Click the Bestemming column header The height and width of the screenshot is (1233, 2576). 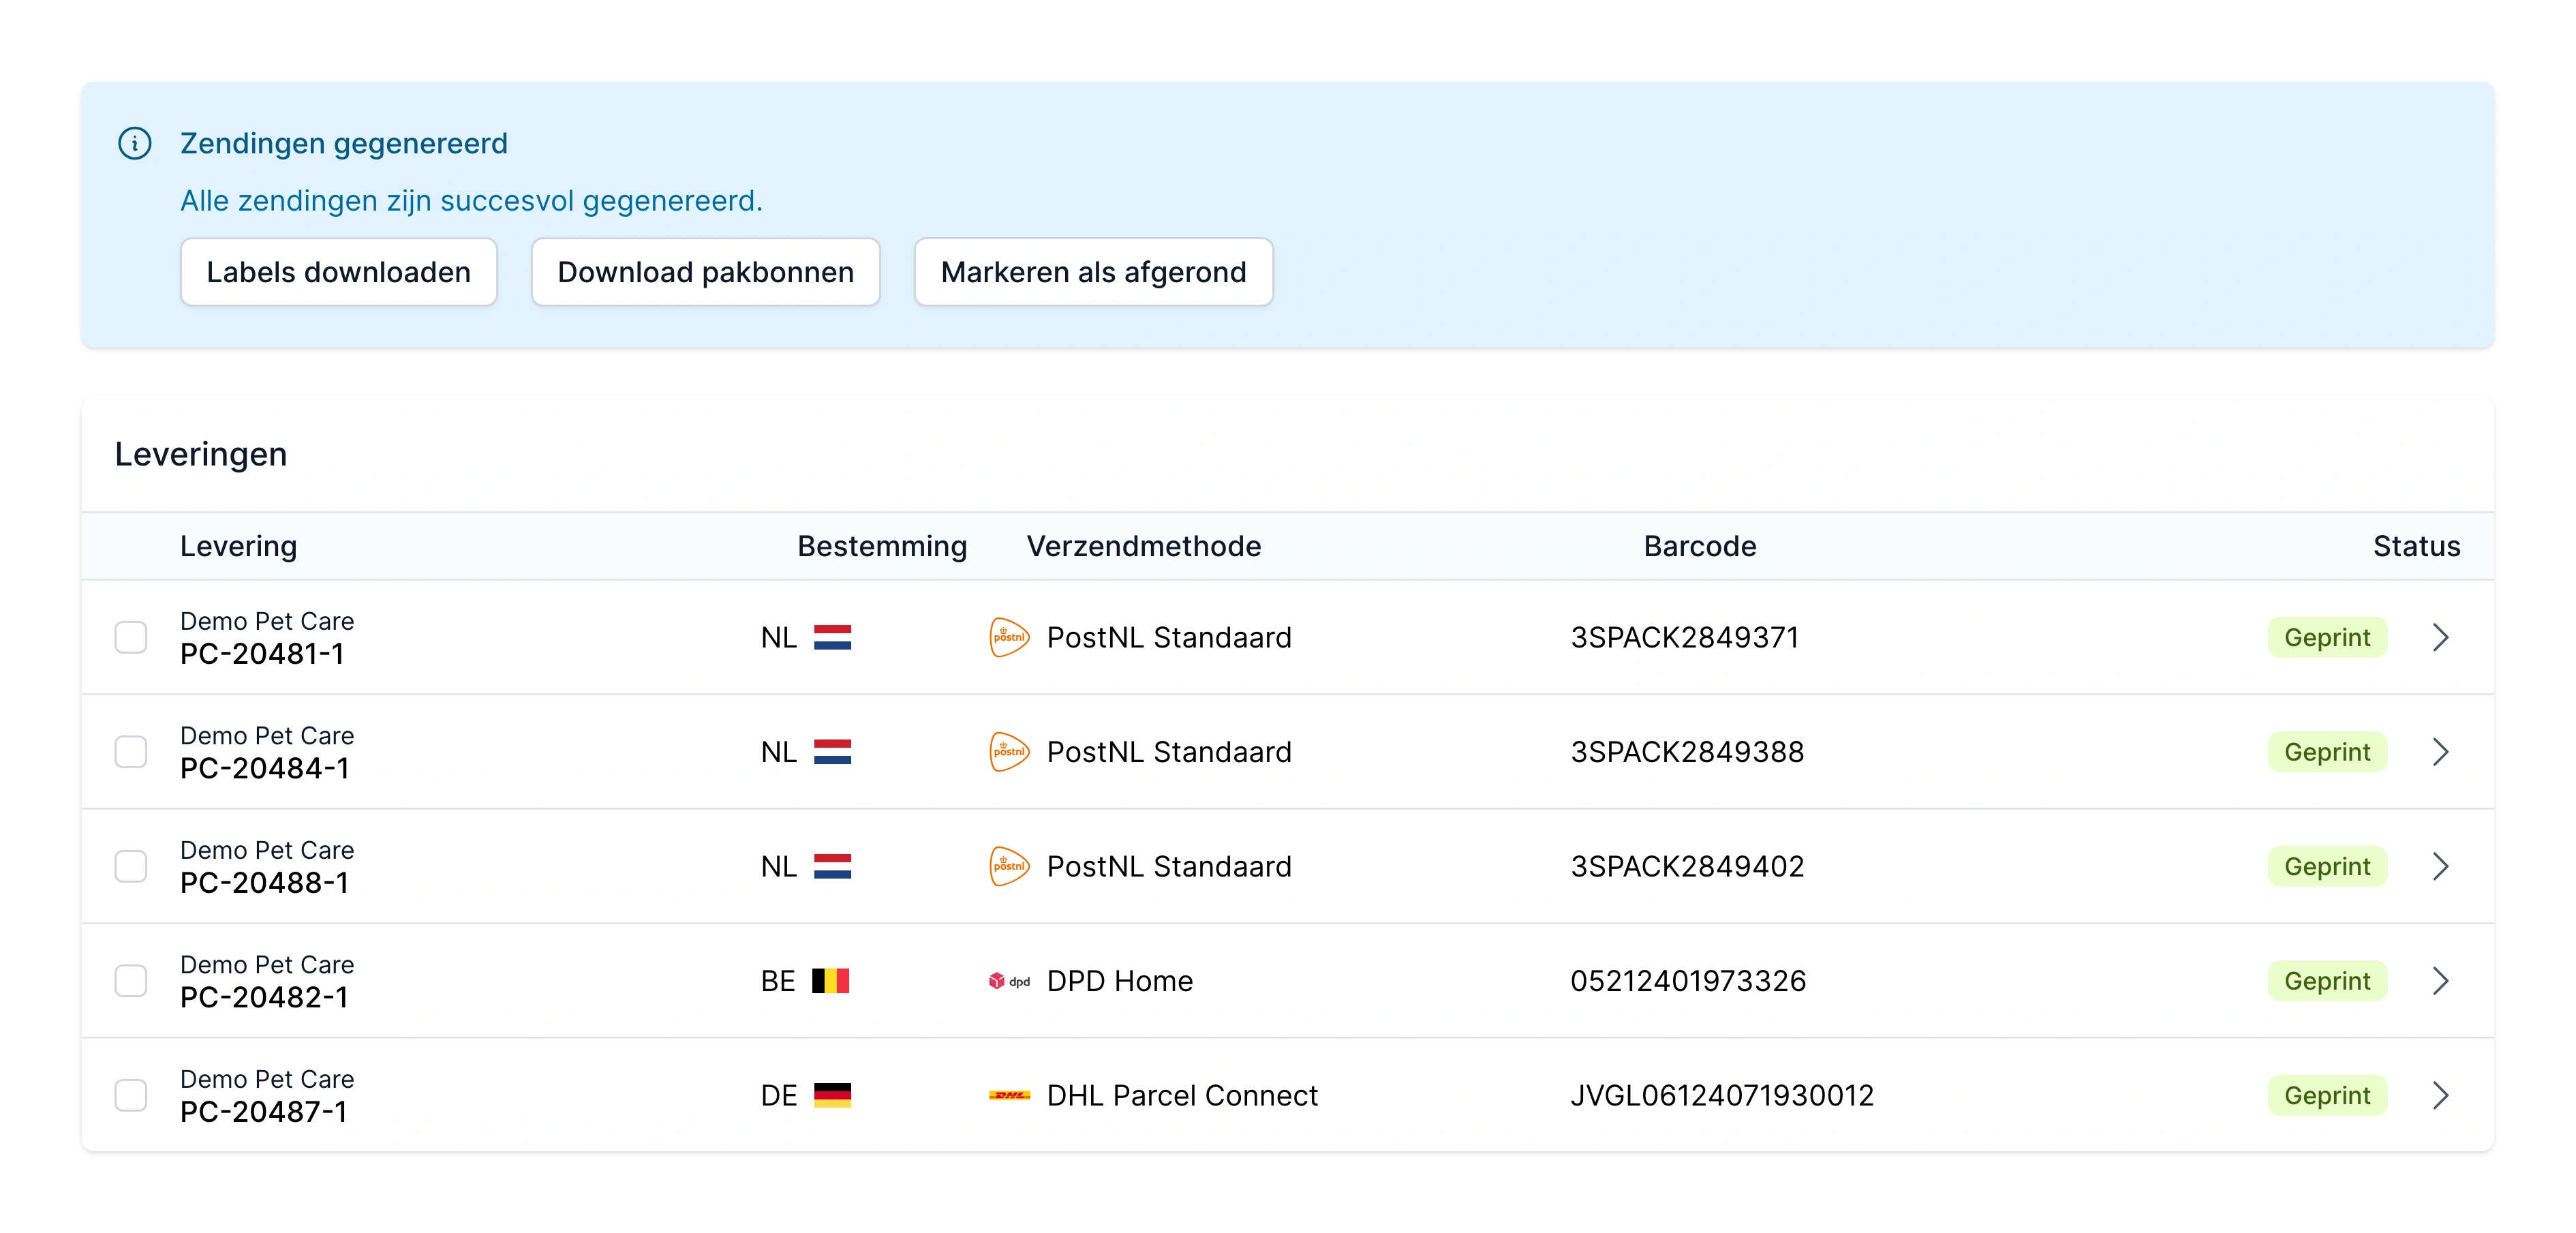pos(882,546)
